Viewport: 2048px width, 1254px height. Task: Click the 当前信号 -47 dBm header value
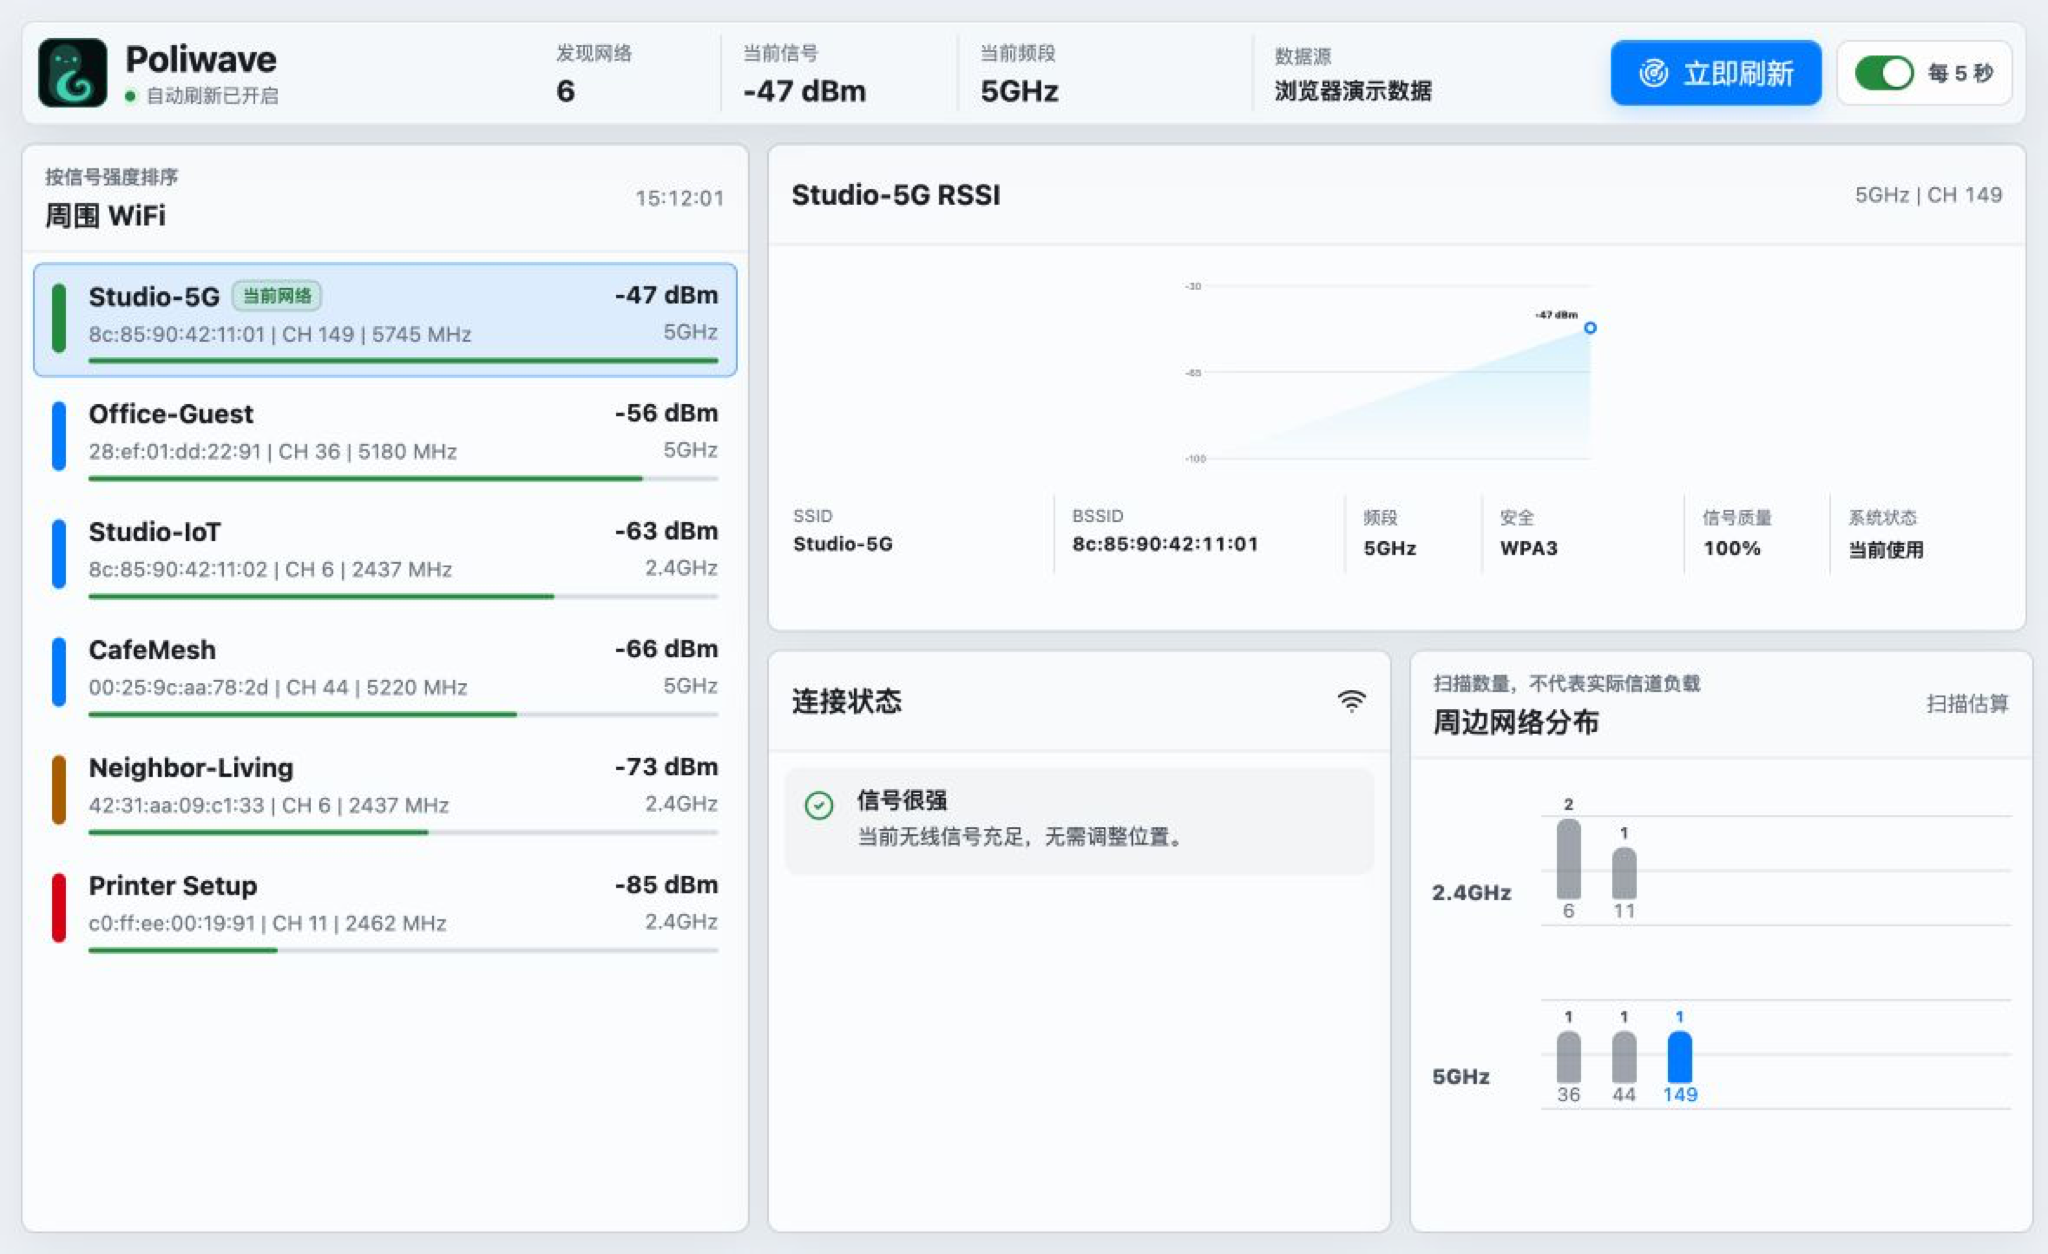point(804,91)
